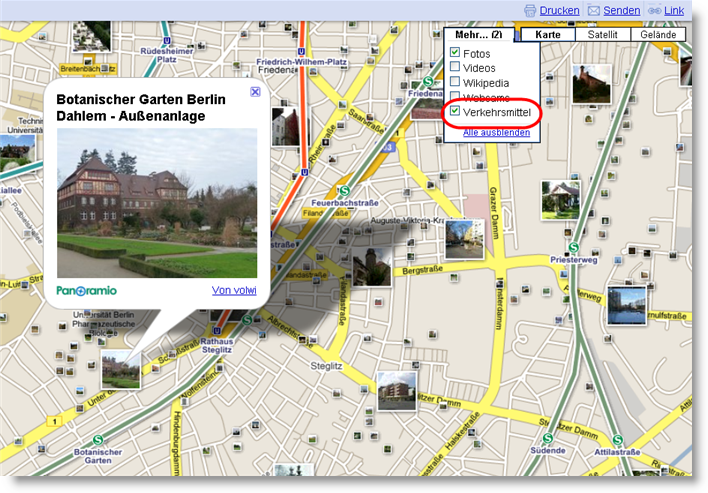
Task: Open the large Botanischer Garten photo
Action: click(x=157, y=203)
